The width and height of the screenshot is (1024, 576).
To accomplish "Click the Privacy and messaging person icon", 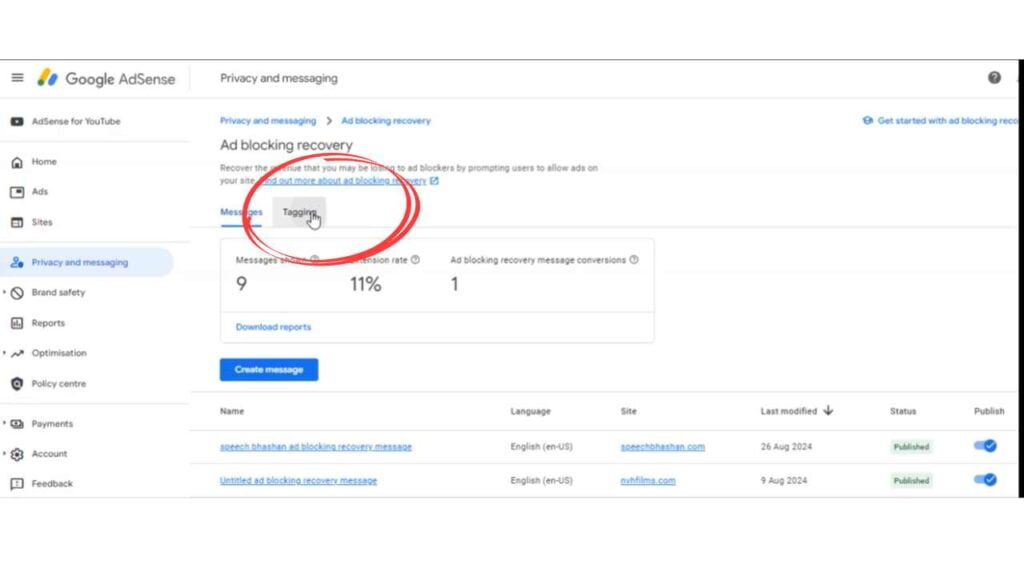I will point(17,263).
